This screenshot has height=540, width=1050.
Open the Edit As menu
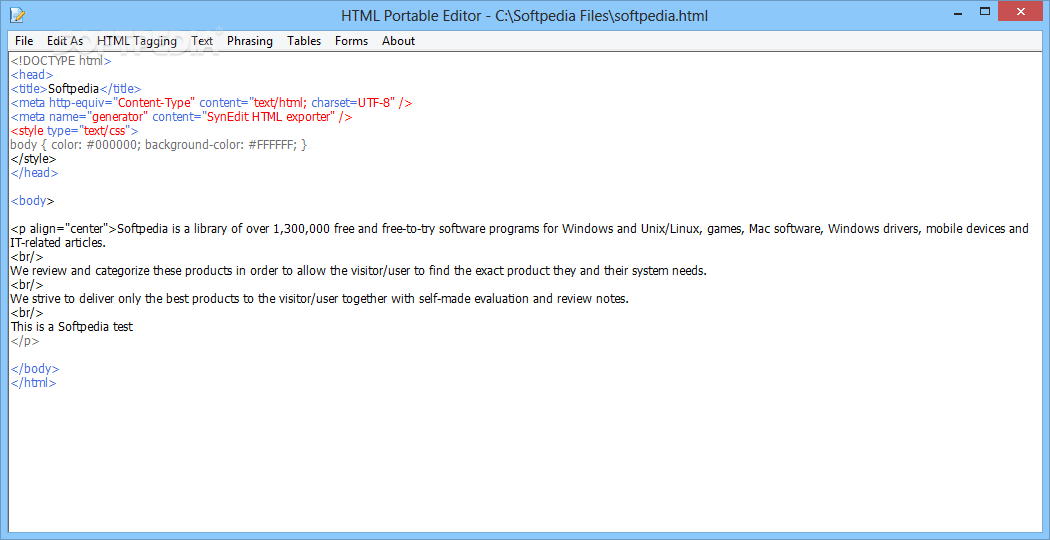(x=65, y=41)
